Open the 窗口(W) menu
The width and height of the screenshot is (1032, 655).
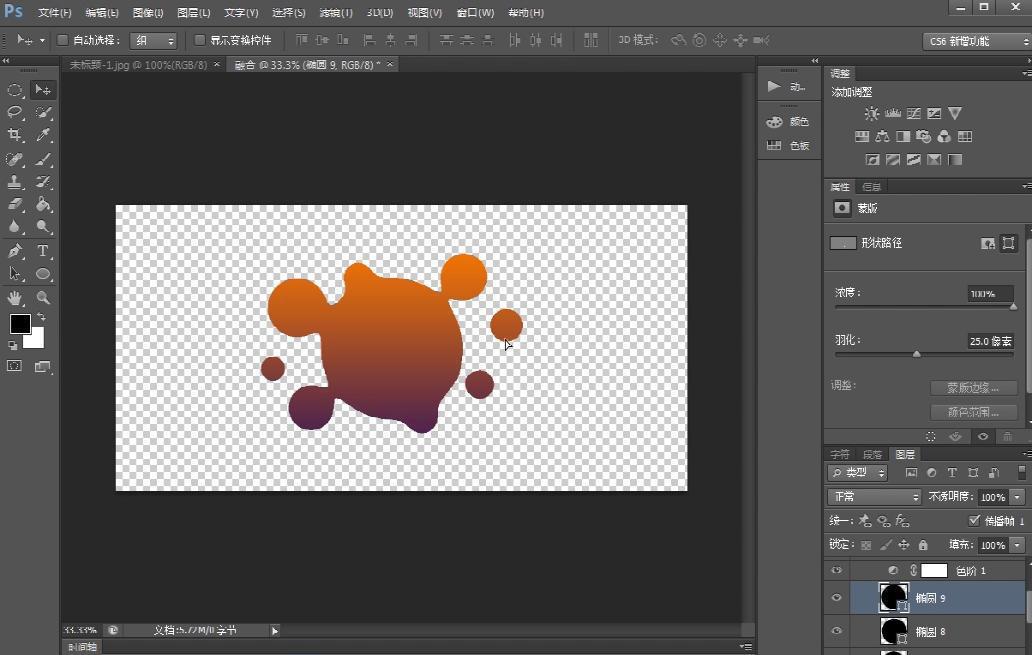pos(475,13)
